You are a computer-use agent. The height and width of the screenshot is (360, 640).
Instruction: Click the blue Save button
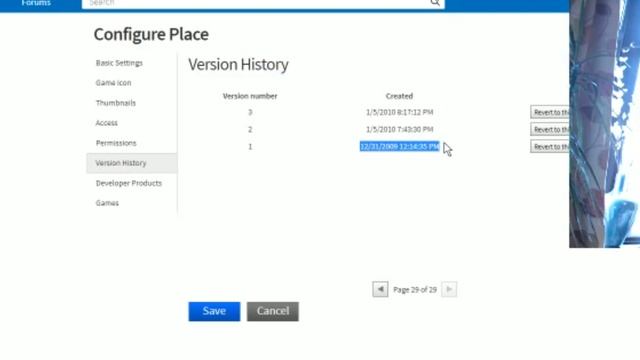click(x=214, y=311)
